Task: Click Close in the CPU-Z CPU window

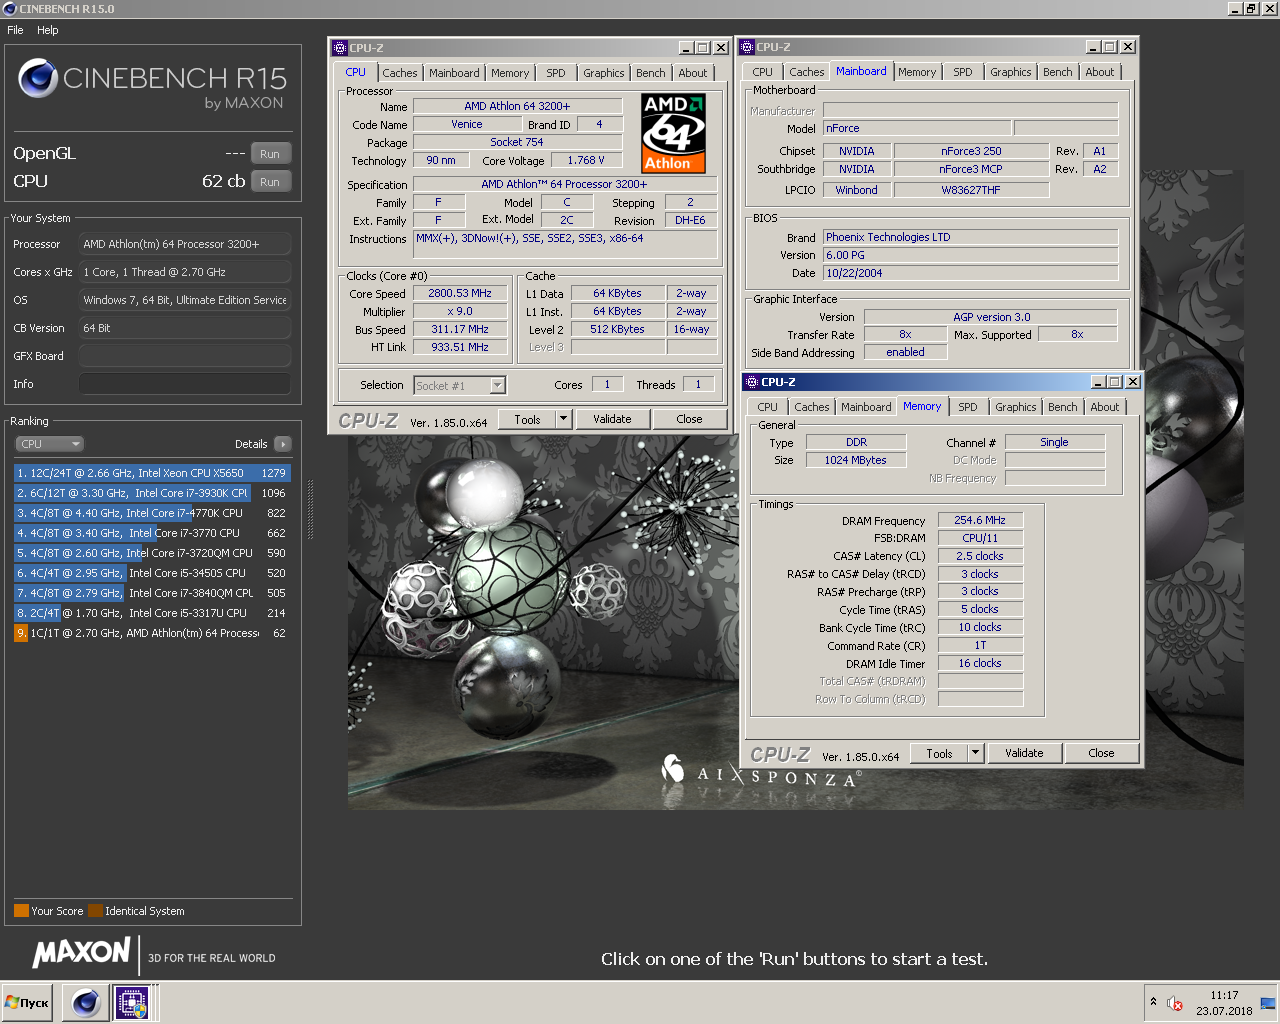Action: (689, 419)
